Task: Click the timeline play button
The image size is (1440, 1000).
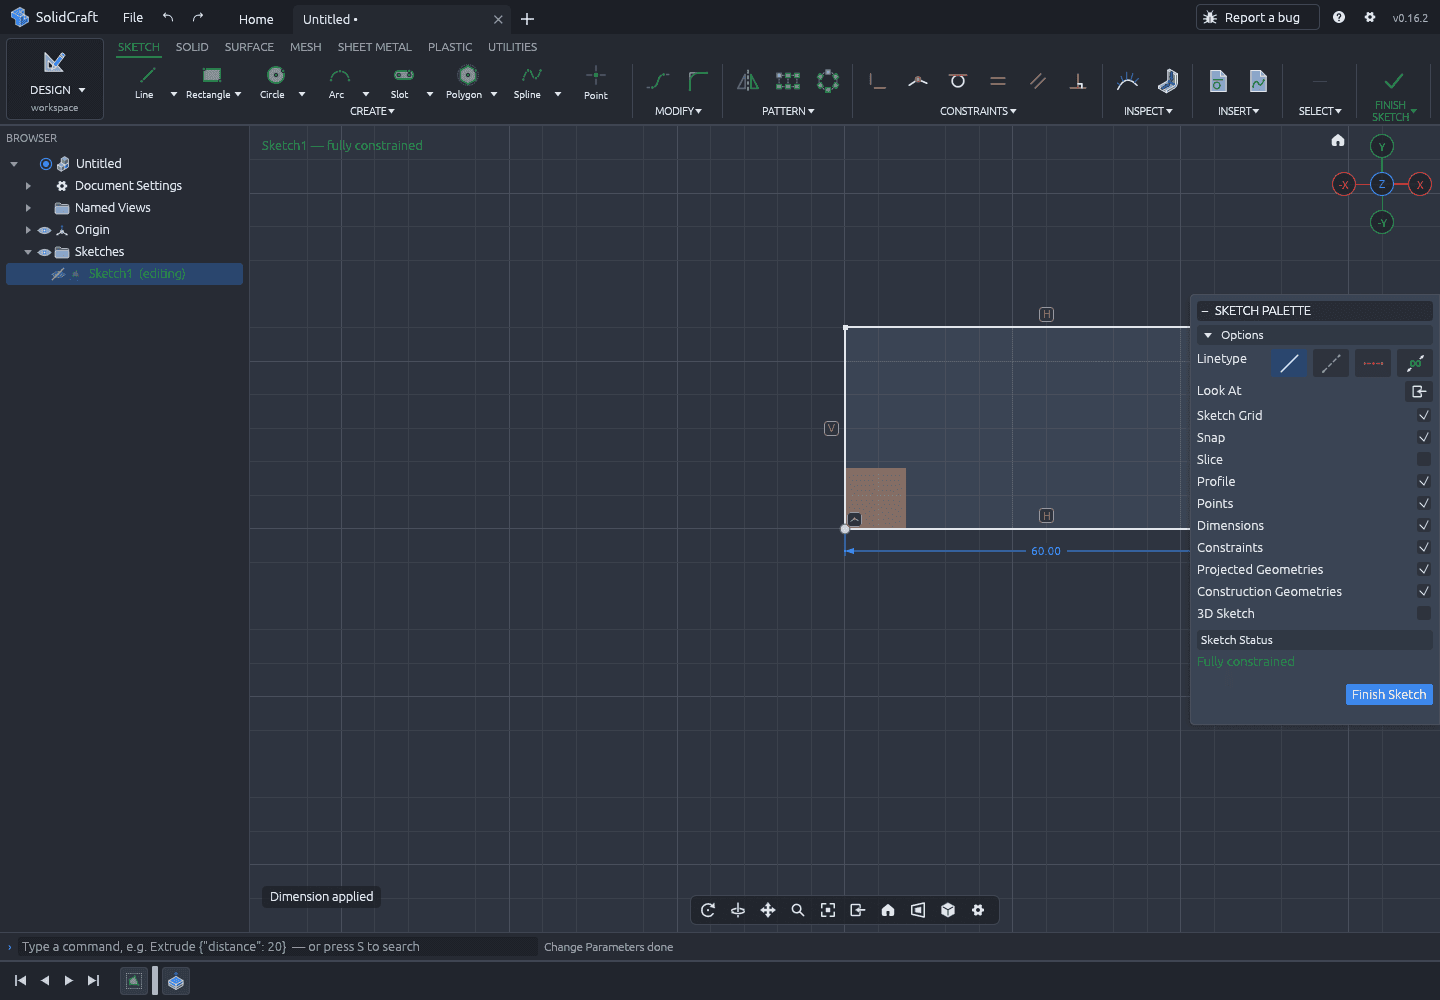Action: click(68, 980)
